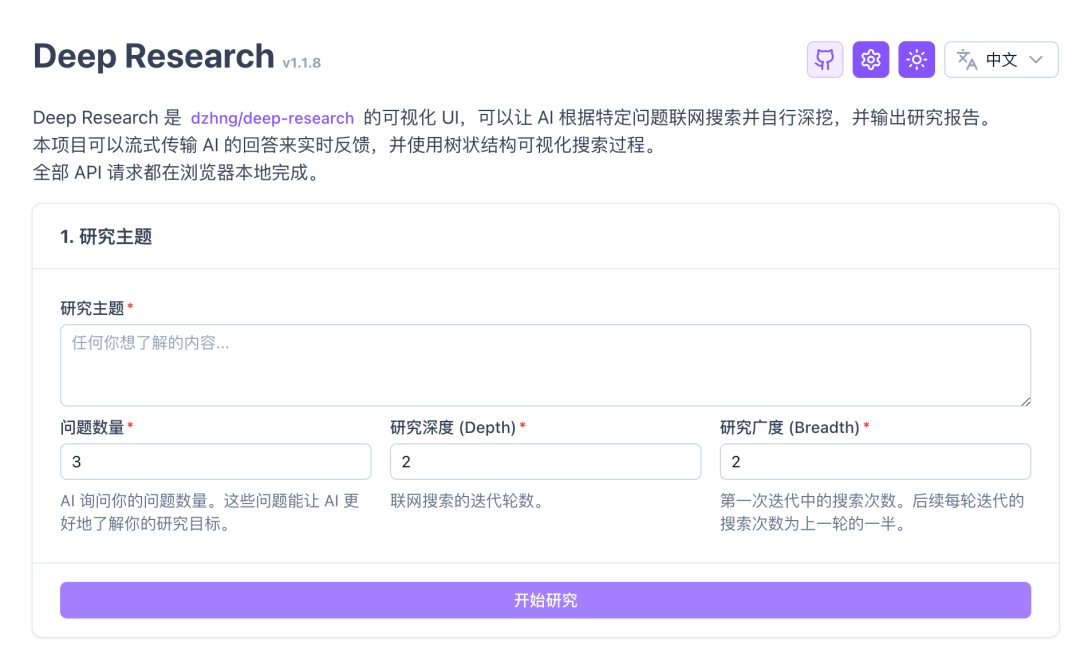Image resolution: width=1080 pixels, height=646 pixels.
Task: Click the 开始研究 button
Action: 546,600
